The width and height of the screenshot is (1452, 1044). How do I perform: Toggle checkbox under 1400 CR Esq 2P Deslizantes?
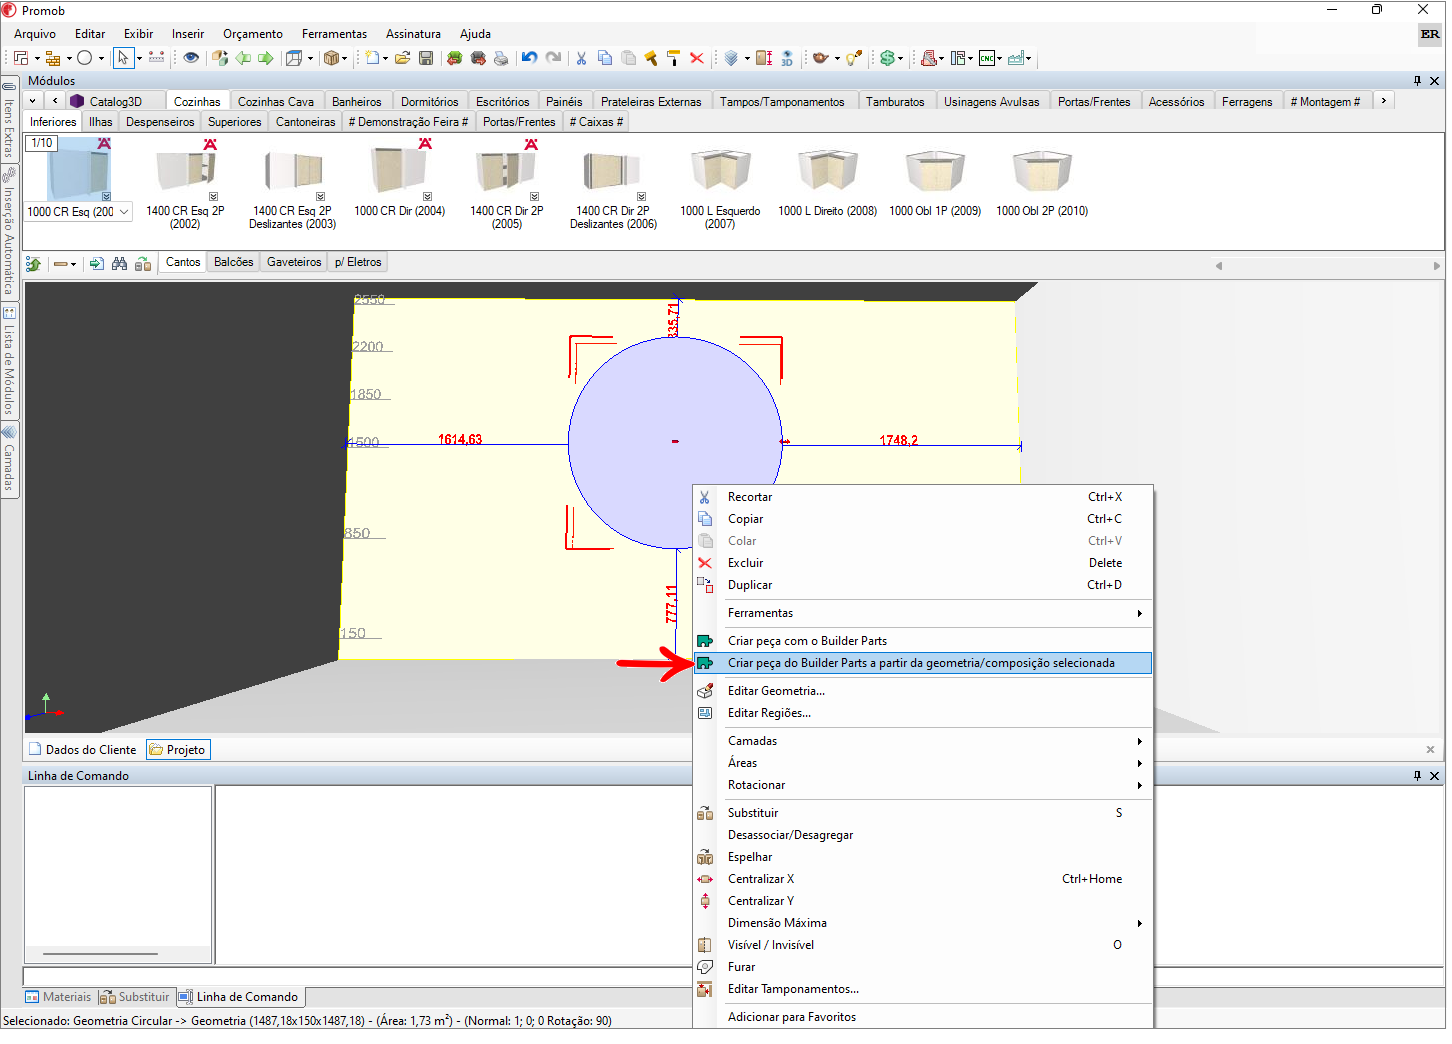point(320,197)
